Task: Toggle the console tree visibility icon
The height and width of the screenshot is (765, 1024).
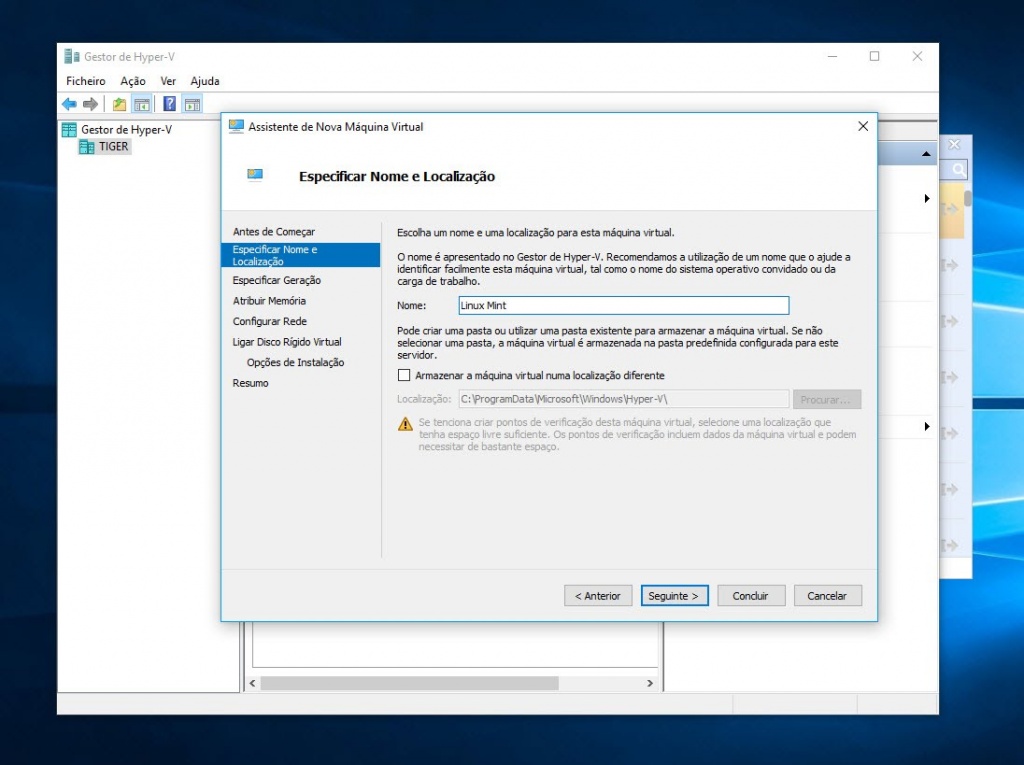Action: pos(140,104)
